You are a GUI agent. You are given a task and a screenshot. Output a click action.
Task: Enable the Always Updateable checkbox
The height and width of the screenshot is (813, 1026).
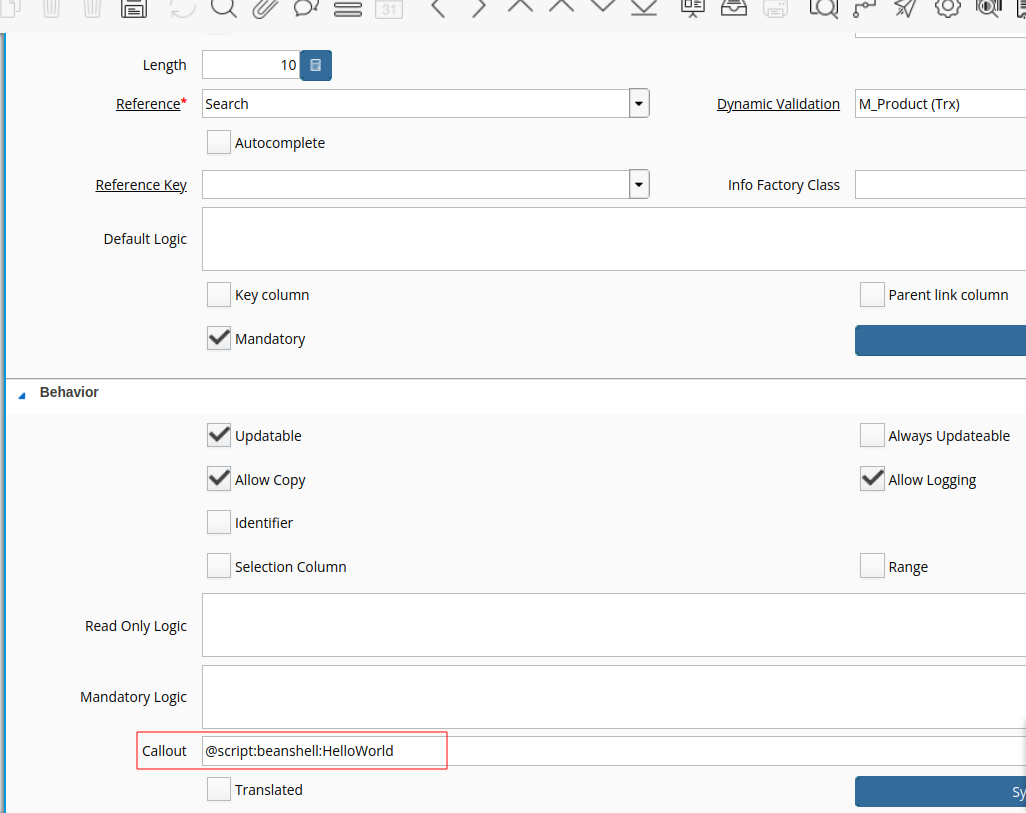(x=872, y=435)
